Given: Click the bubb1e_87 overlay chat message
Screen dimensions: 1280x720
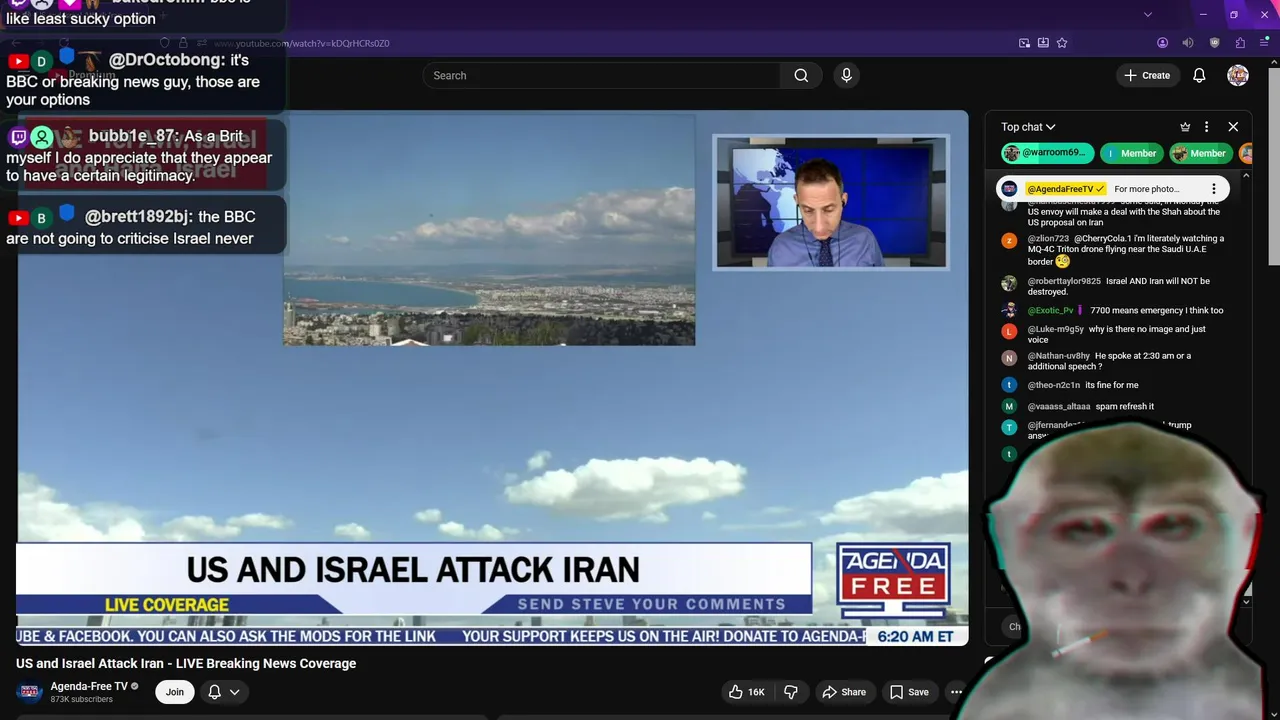Looking at the screenshot, I should pos(143,155).
